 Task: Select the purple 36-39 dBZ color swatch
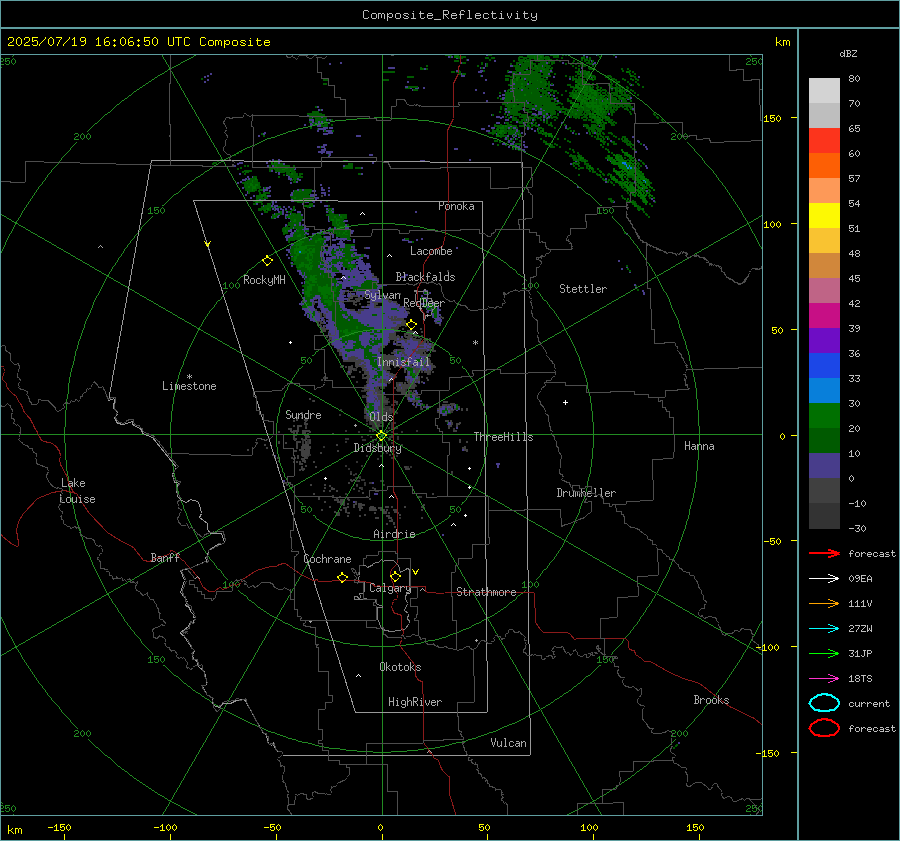(x=824, y=341)
